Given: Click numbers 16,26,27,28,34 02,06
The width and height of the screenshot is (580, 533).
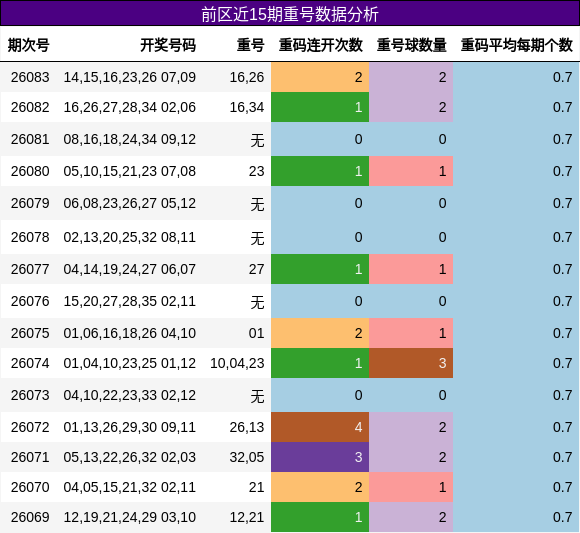Looking at the screenshot, I should click(x=129, y=107).
